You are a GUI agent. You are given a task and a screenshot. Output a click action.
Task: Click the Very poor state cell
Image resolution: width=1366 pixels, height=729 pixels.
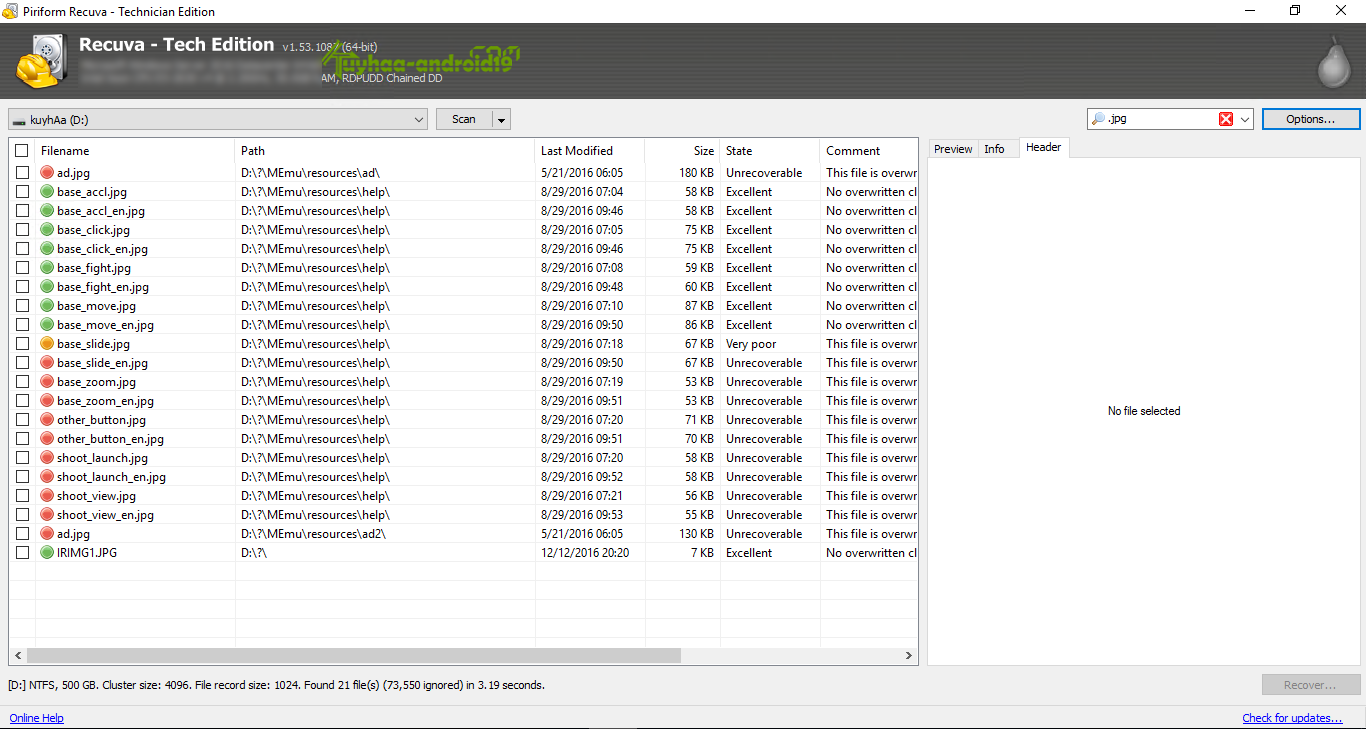point(751,344)
